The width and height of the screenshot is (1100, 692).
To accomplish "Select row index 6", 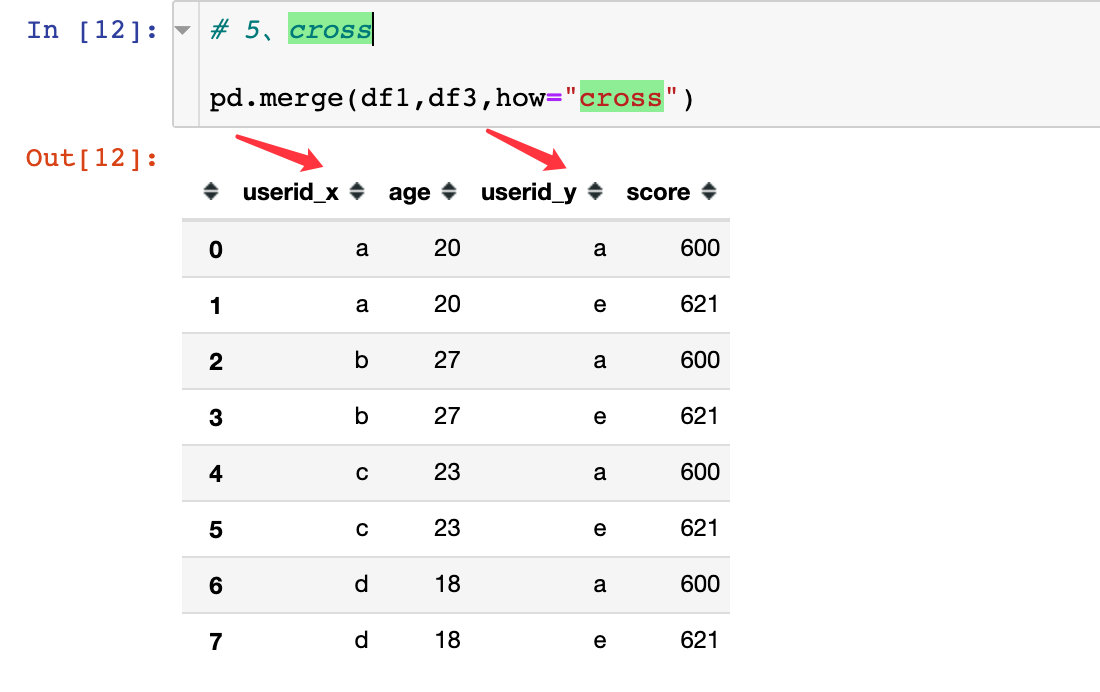I will click(x=215, y=585).
